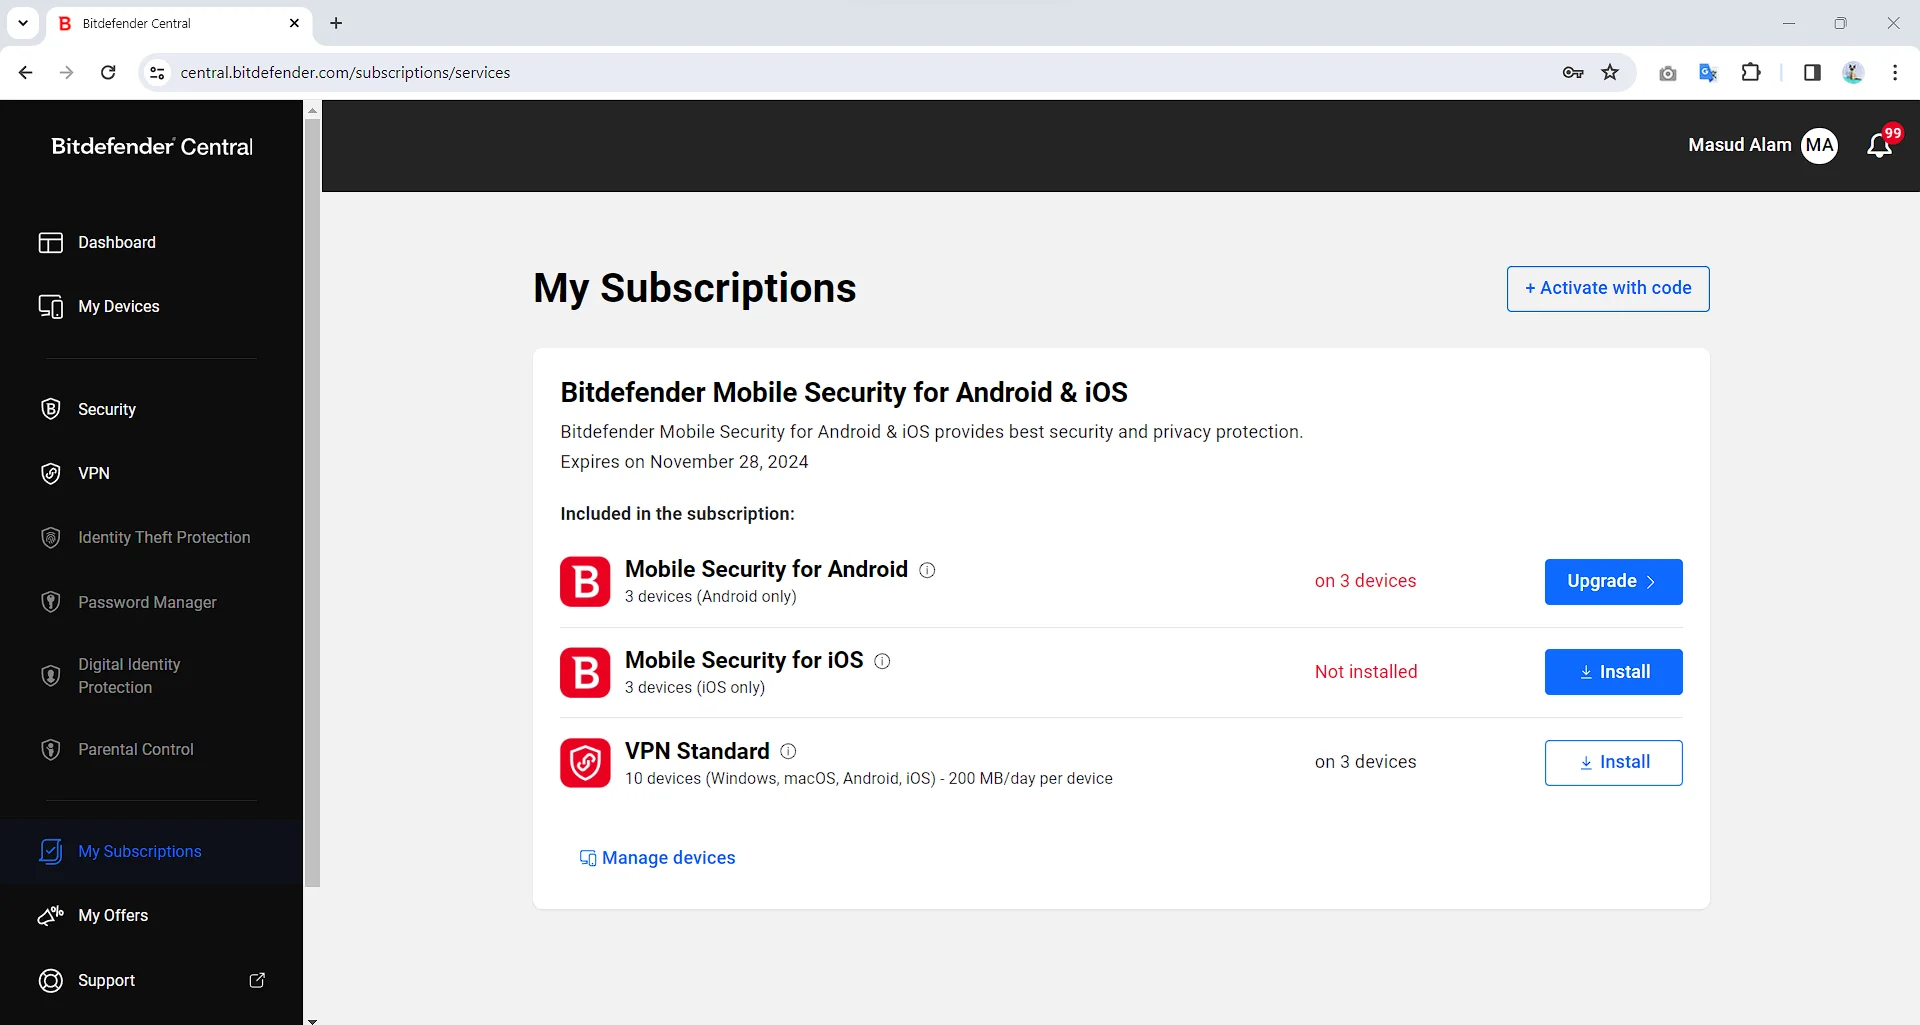Open the notifications bell
The image size is (1920, 1025).
[x=1876, y=145]
